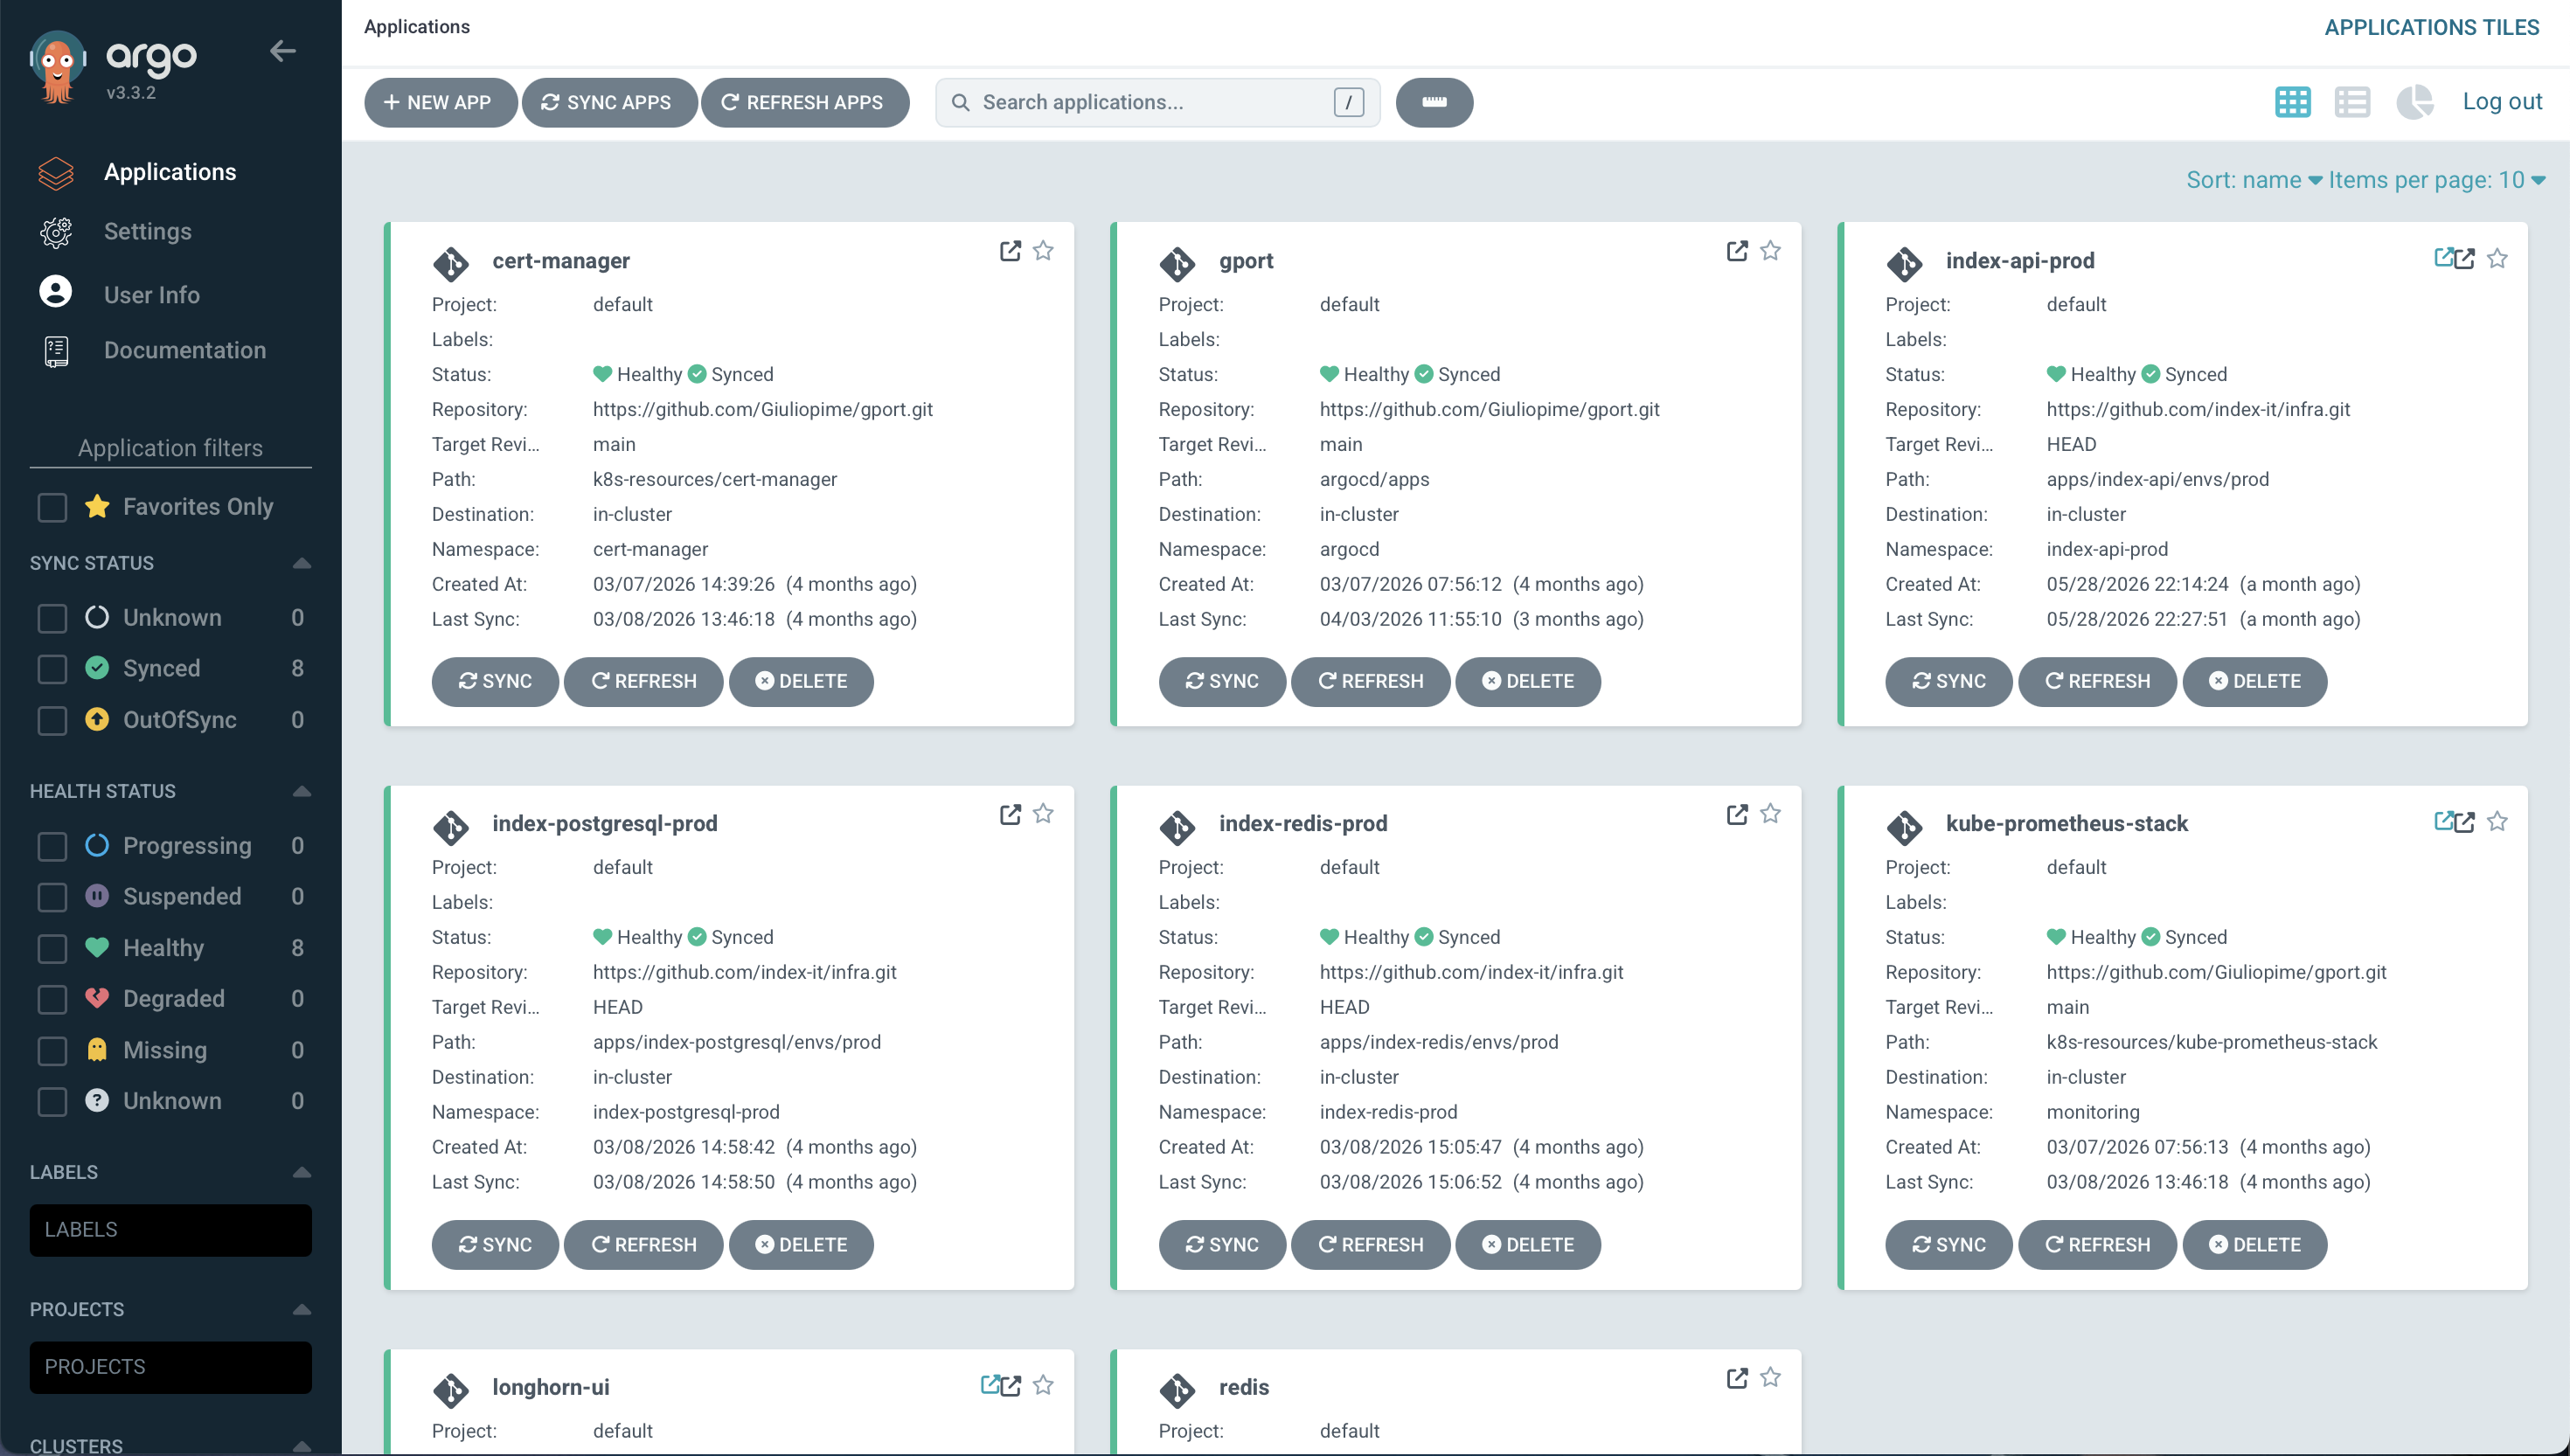Enable Favorites Only filter
This screenshot has width=2570, height=1456.
point(52,507)
